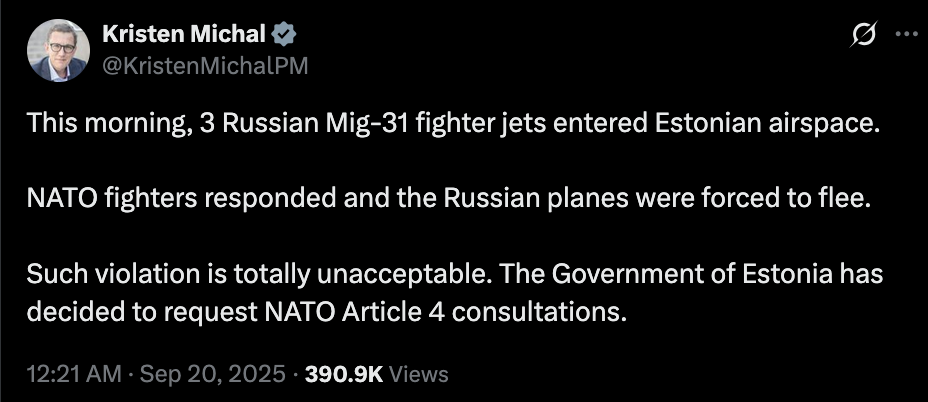The image size is (928, 402).
Task: Click the line about NATO fighters responding
Action: (x=450, y=200)
